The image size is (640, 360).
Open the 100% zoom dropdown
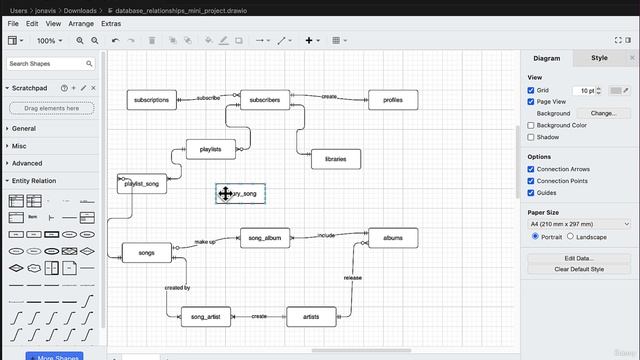pyautogui.click(x=50, y=40)
